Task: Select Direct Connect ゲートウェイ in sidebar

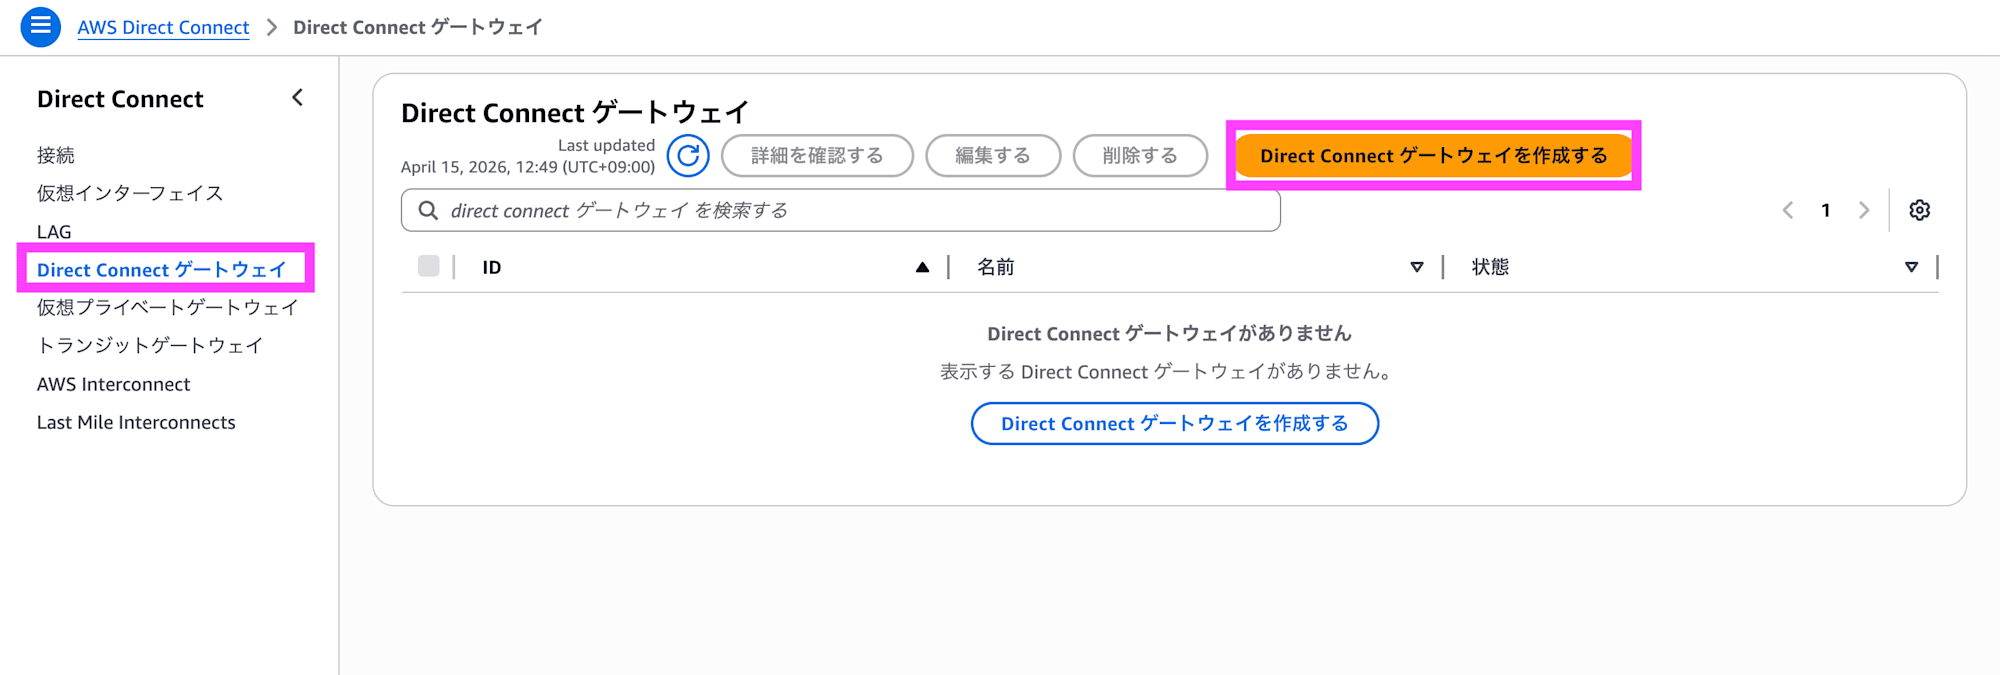Action: tap(162, 270)
